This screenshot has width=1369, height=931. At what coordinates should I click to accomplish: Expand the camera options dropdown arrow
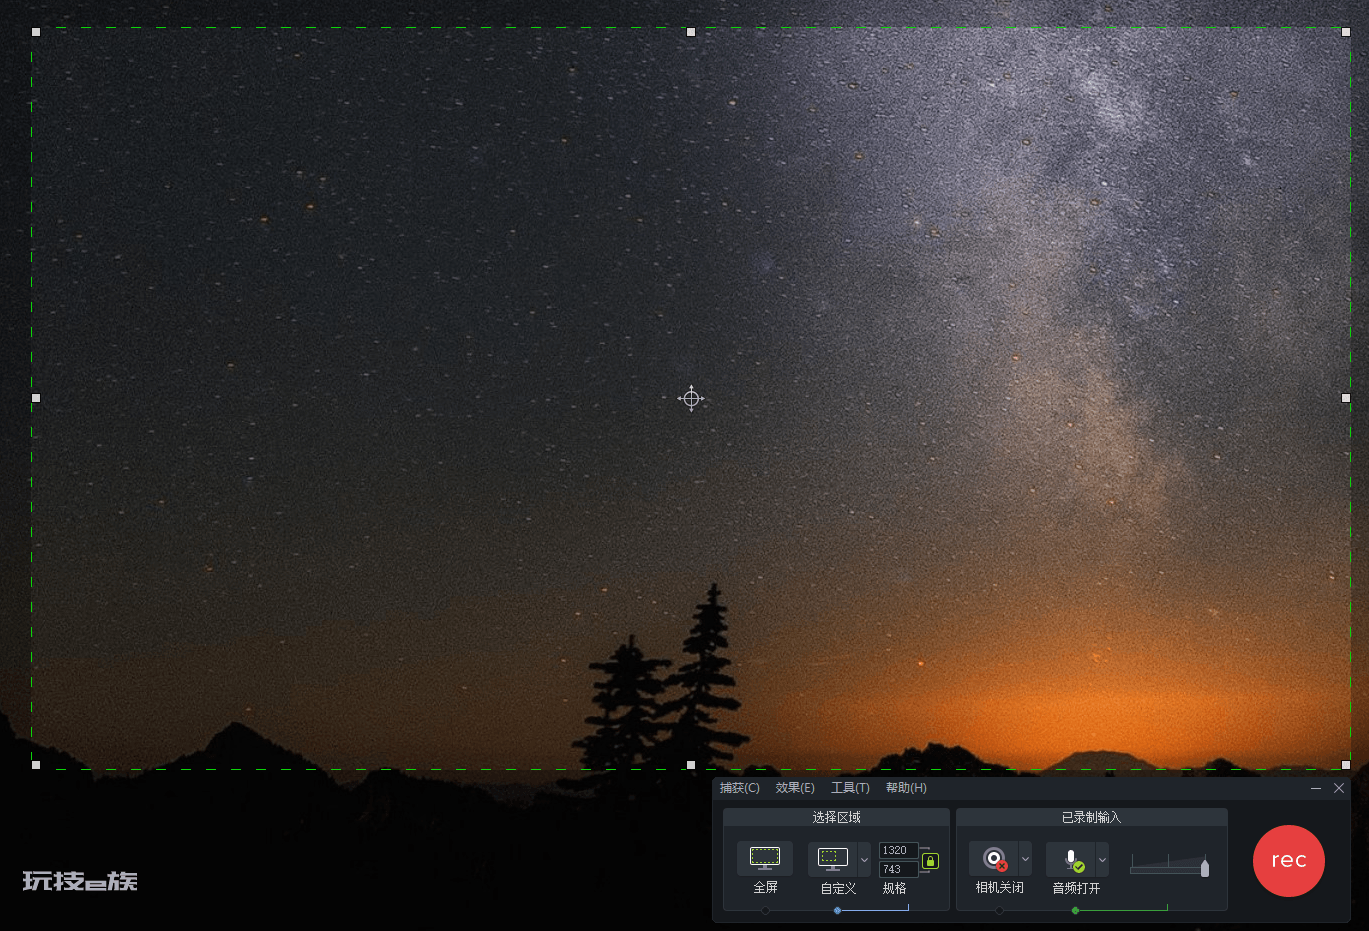coord(1025,859)
